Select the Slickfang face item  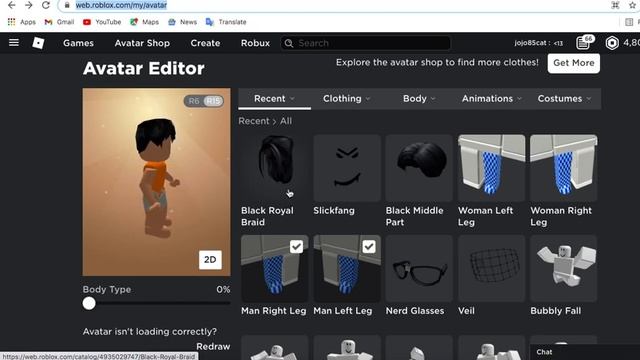click(x=347, y=168)
